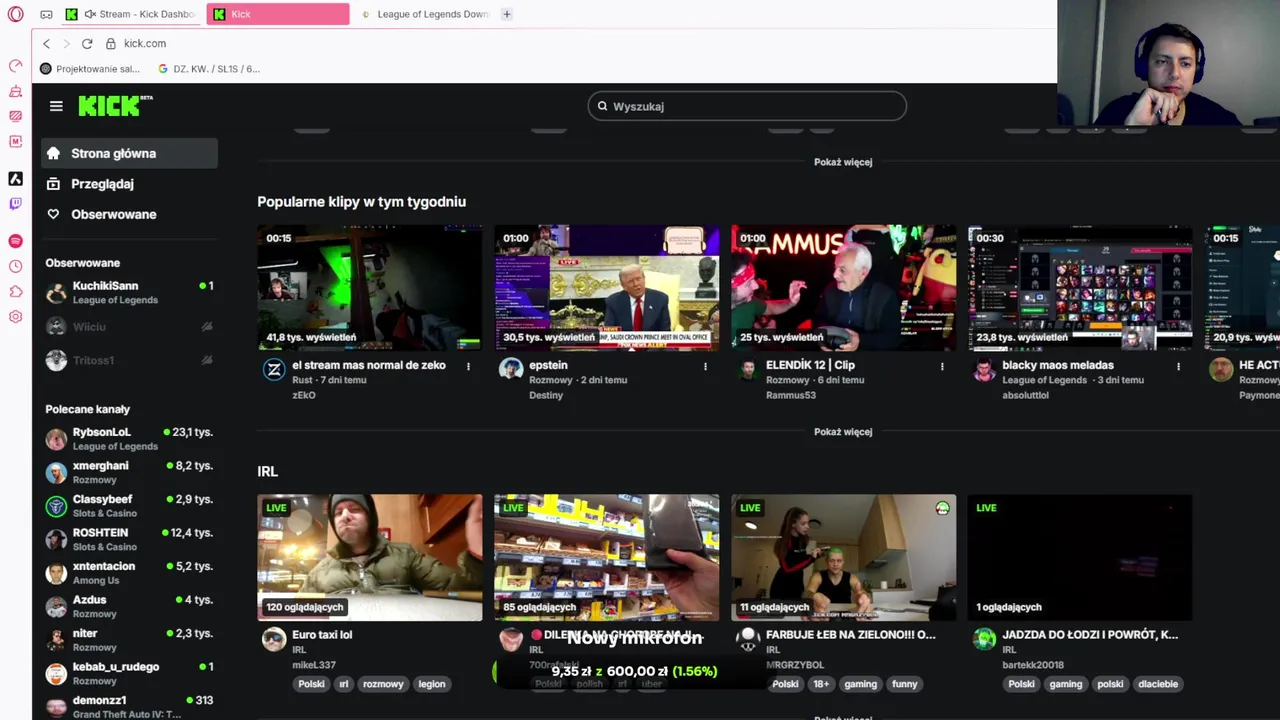The image size is (1280, 720).
Task: Open followed channel KuchikiSann
Action: pos(130,293)
